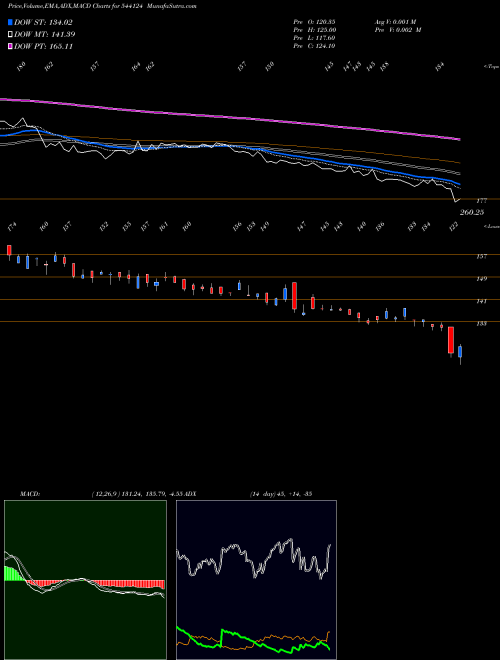
Task: Click the 260.25 price label
Action: pos(472,213)
